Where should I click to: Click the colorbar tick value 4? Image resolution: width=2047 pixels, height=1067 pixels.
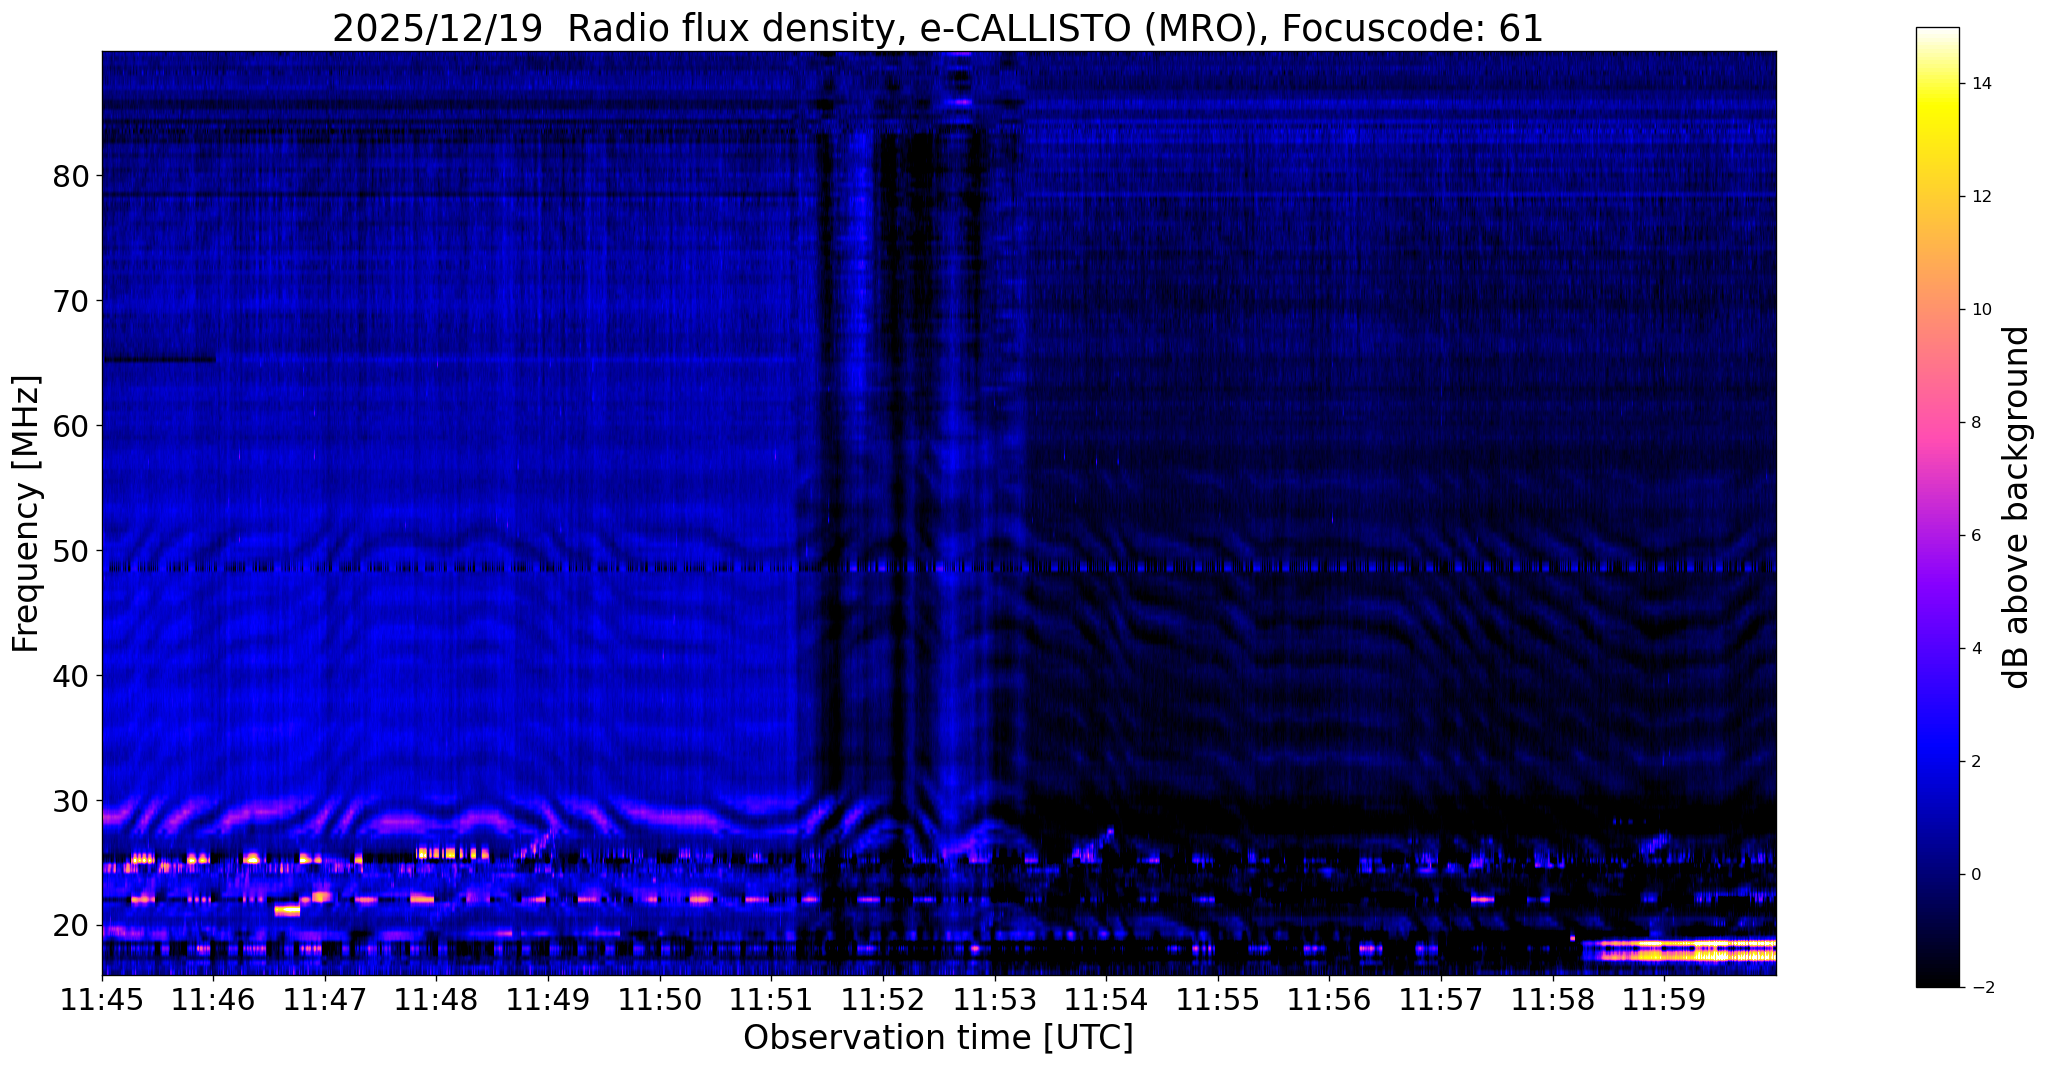1976,649
